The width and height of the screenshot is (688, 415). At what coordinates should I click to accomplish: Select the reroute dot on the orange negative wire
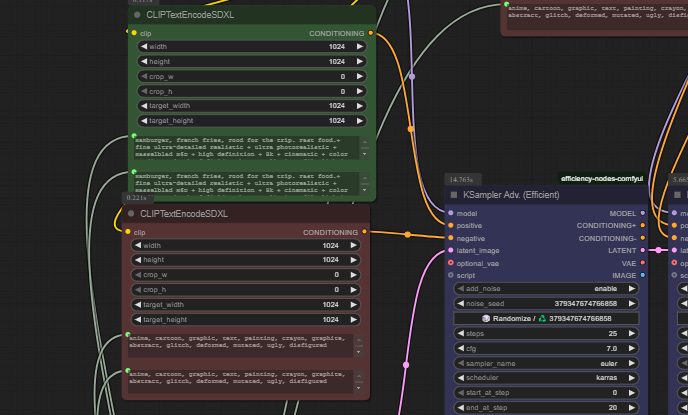[408, 235]
